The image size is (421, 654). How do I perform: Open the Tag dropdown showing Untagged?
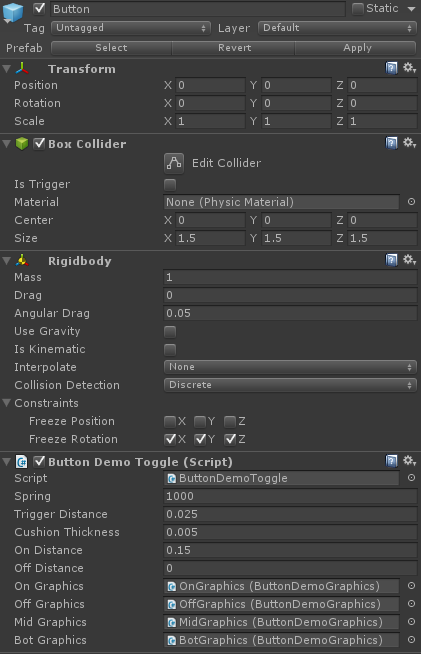[x=131, y=28]
